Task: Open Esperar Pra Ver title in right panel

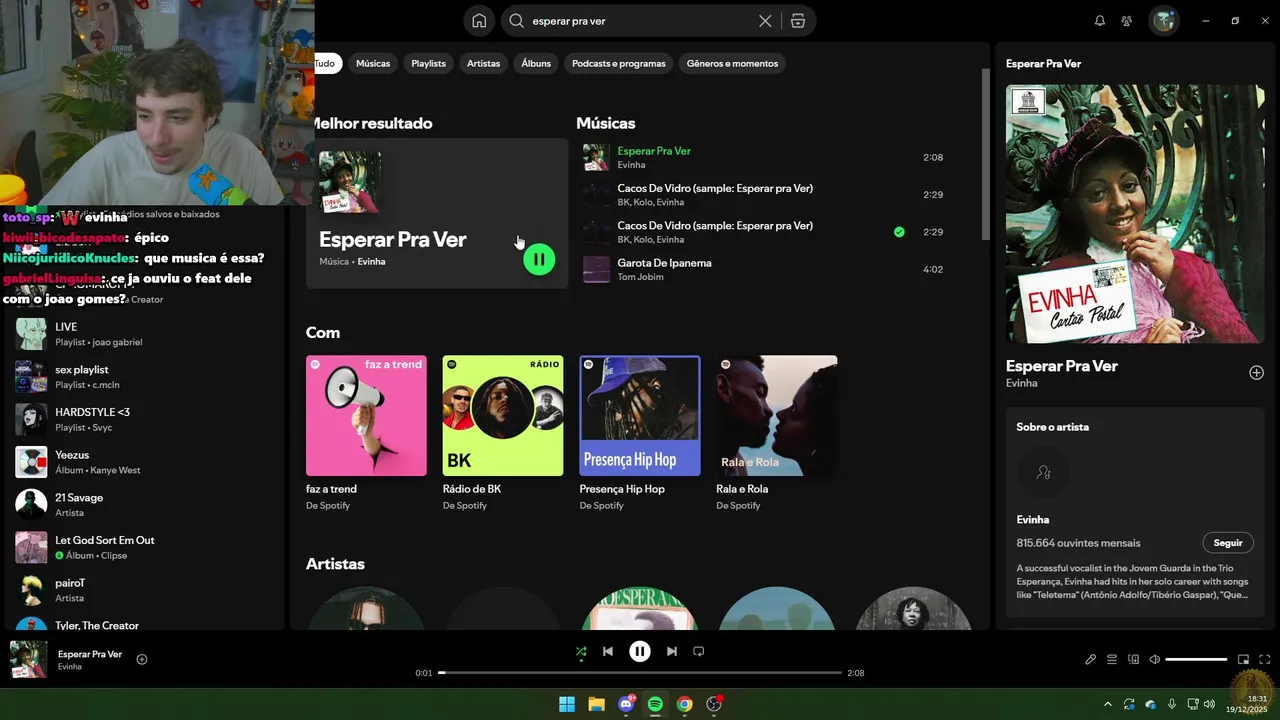Action: coord(1062,366)
